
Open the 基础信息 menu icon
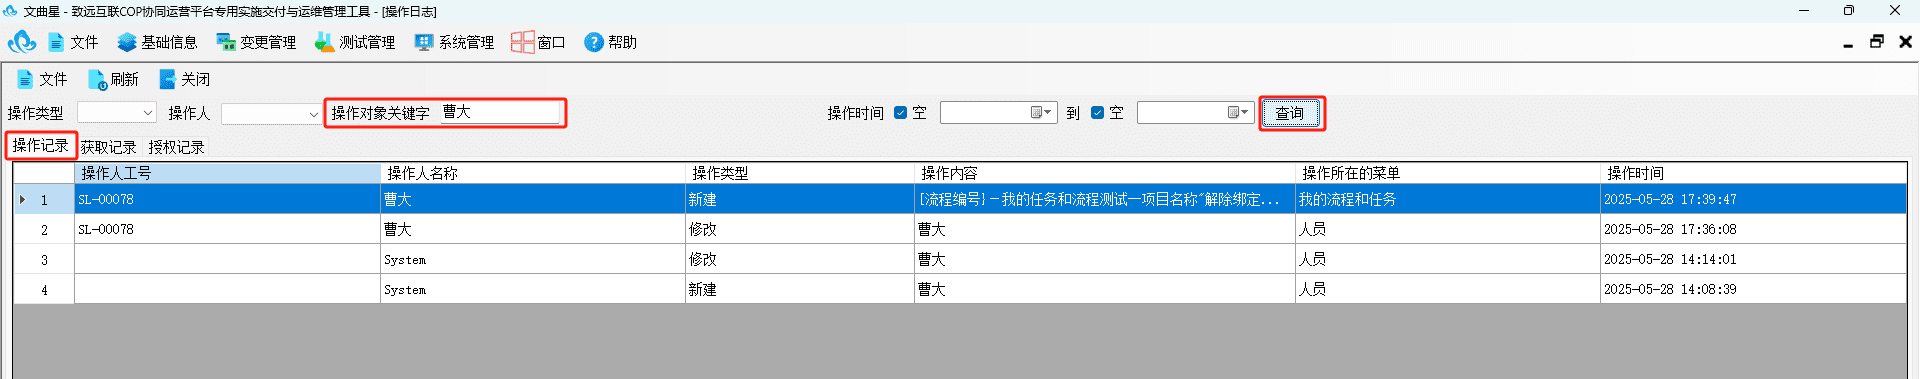pos(126,42)
